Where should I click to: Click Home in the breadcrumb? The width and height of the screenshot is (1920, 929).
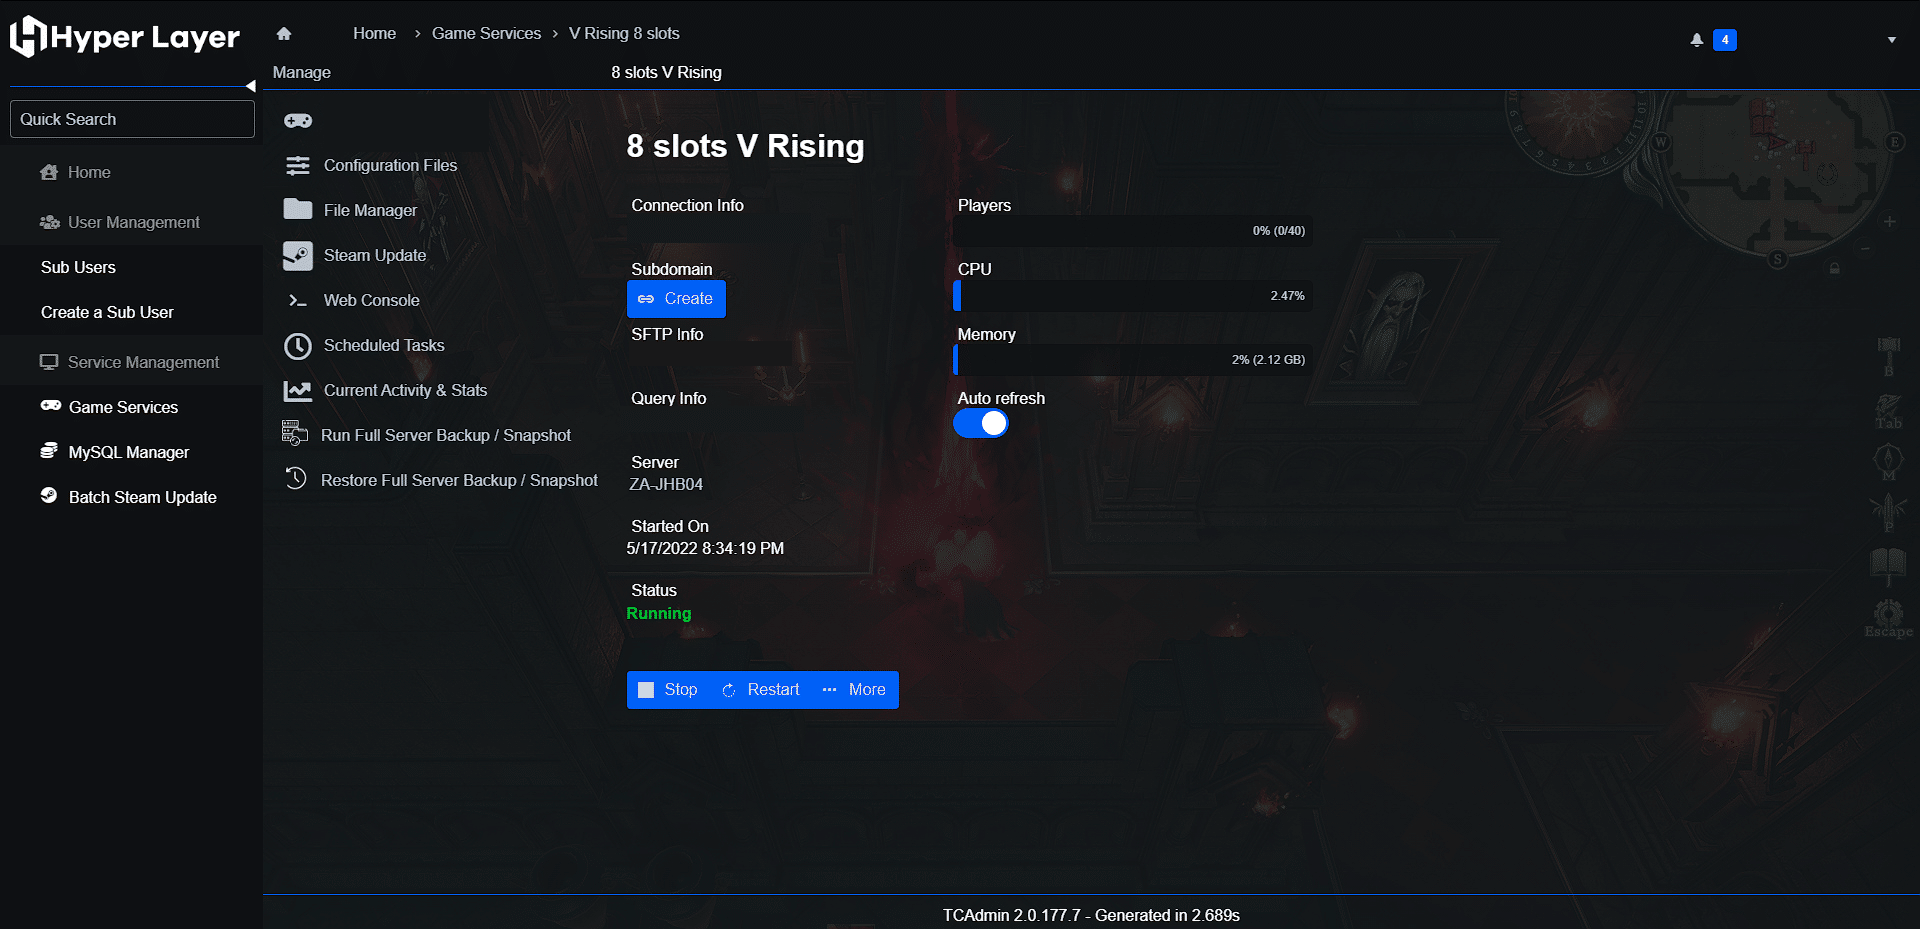click(x=374, y=33)
